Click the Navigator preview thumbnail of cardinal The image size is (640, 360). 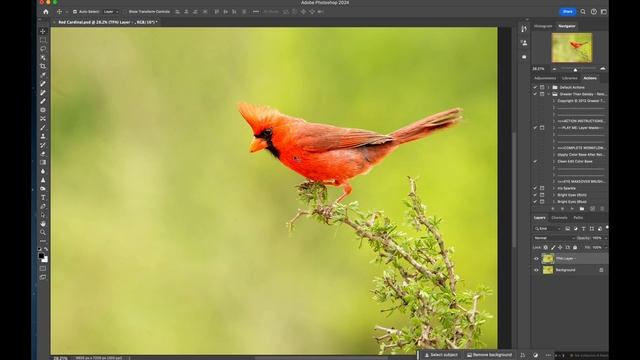(571, 48)
